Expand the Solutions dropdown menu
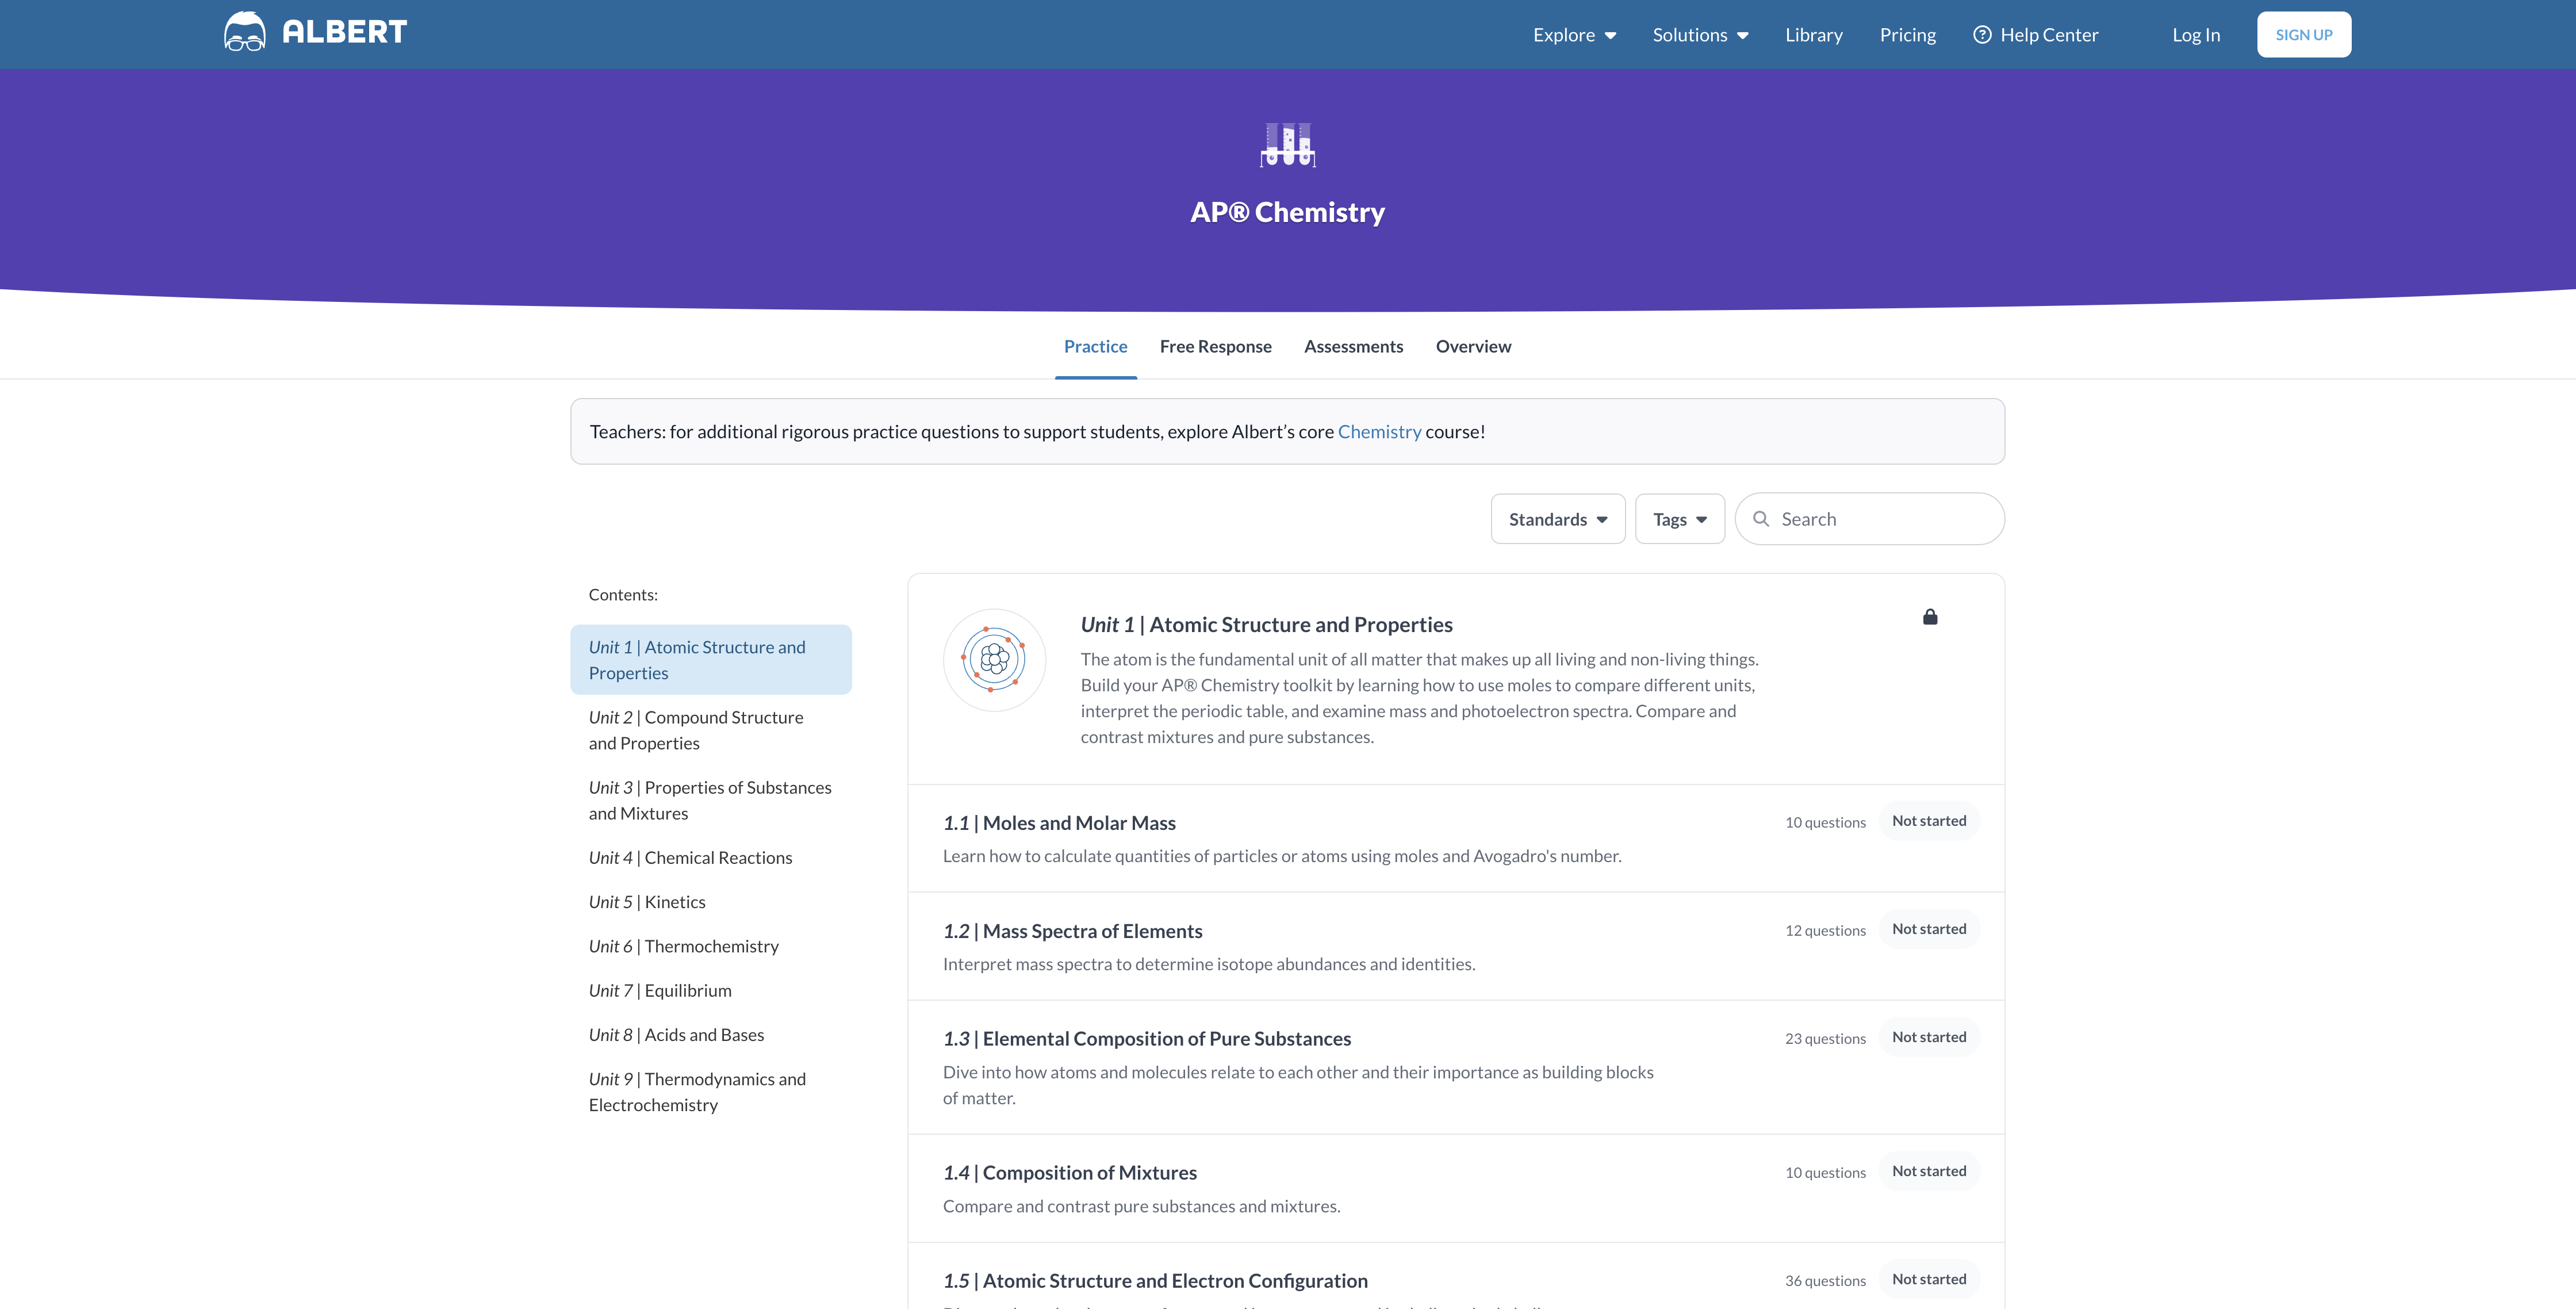Screen dimensions: 2576x1309 (1700, 35)
